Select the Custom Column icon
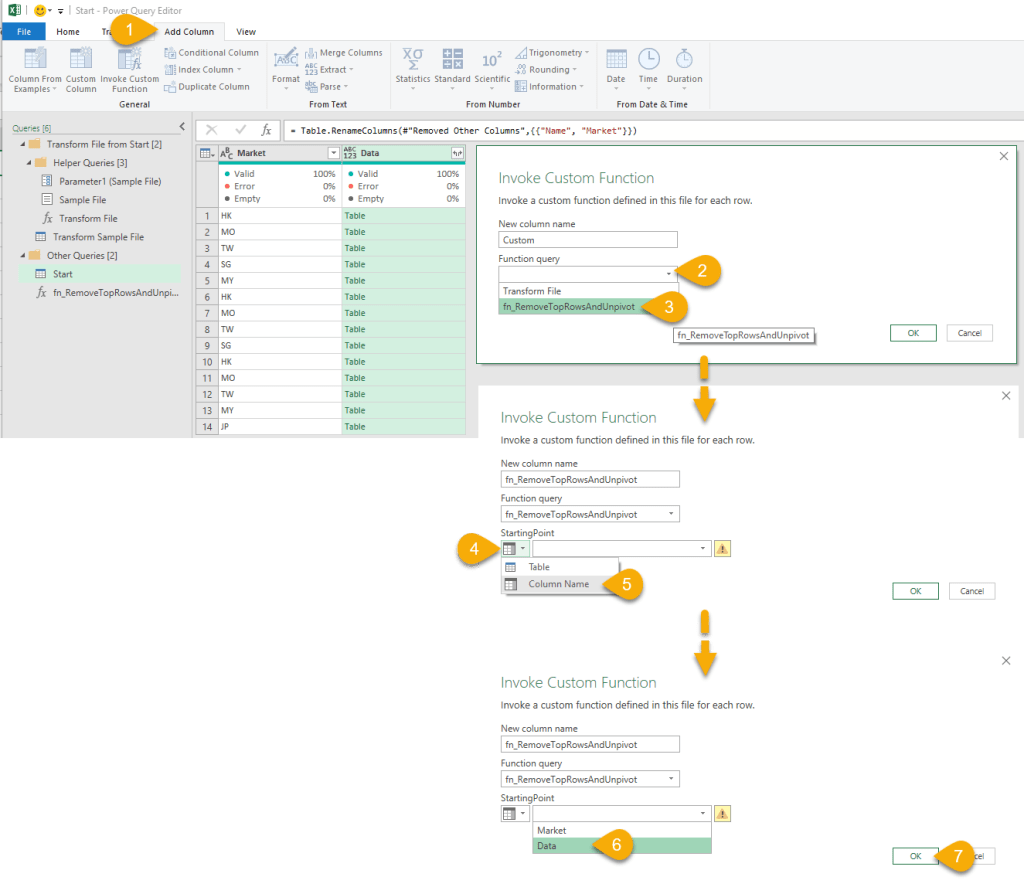Viewport: 1024px width, 887px height. [81, 60]
